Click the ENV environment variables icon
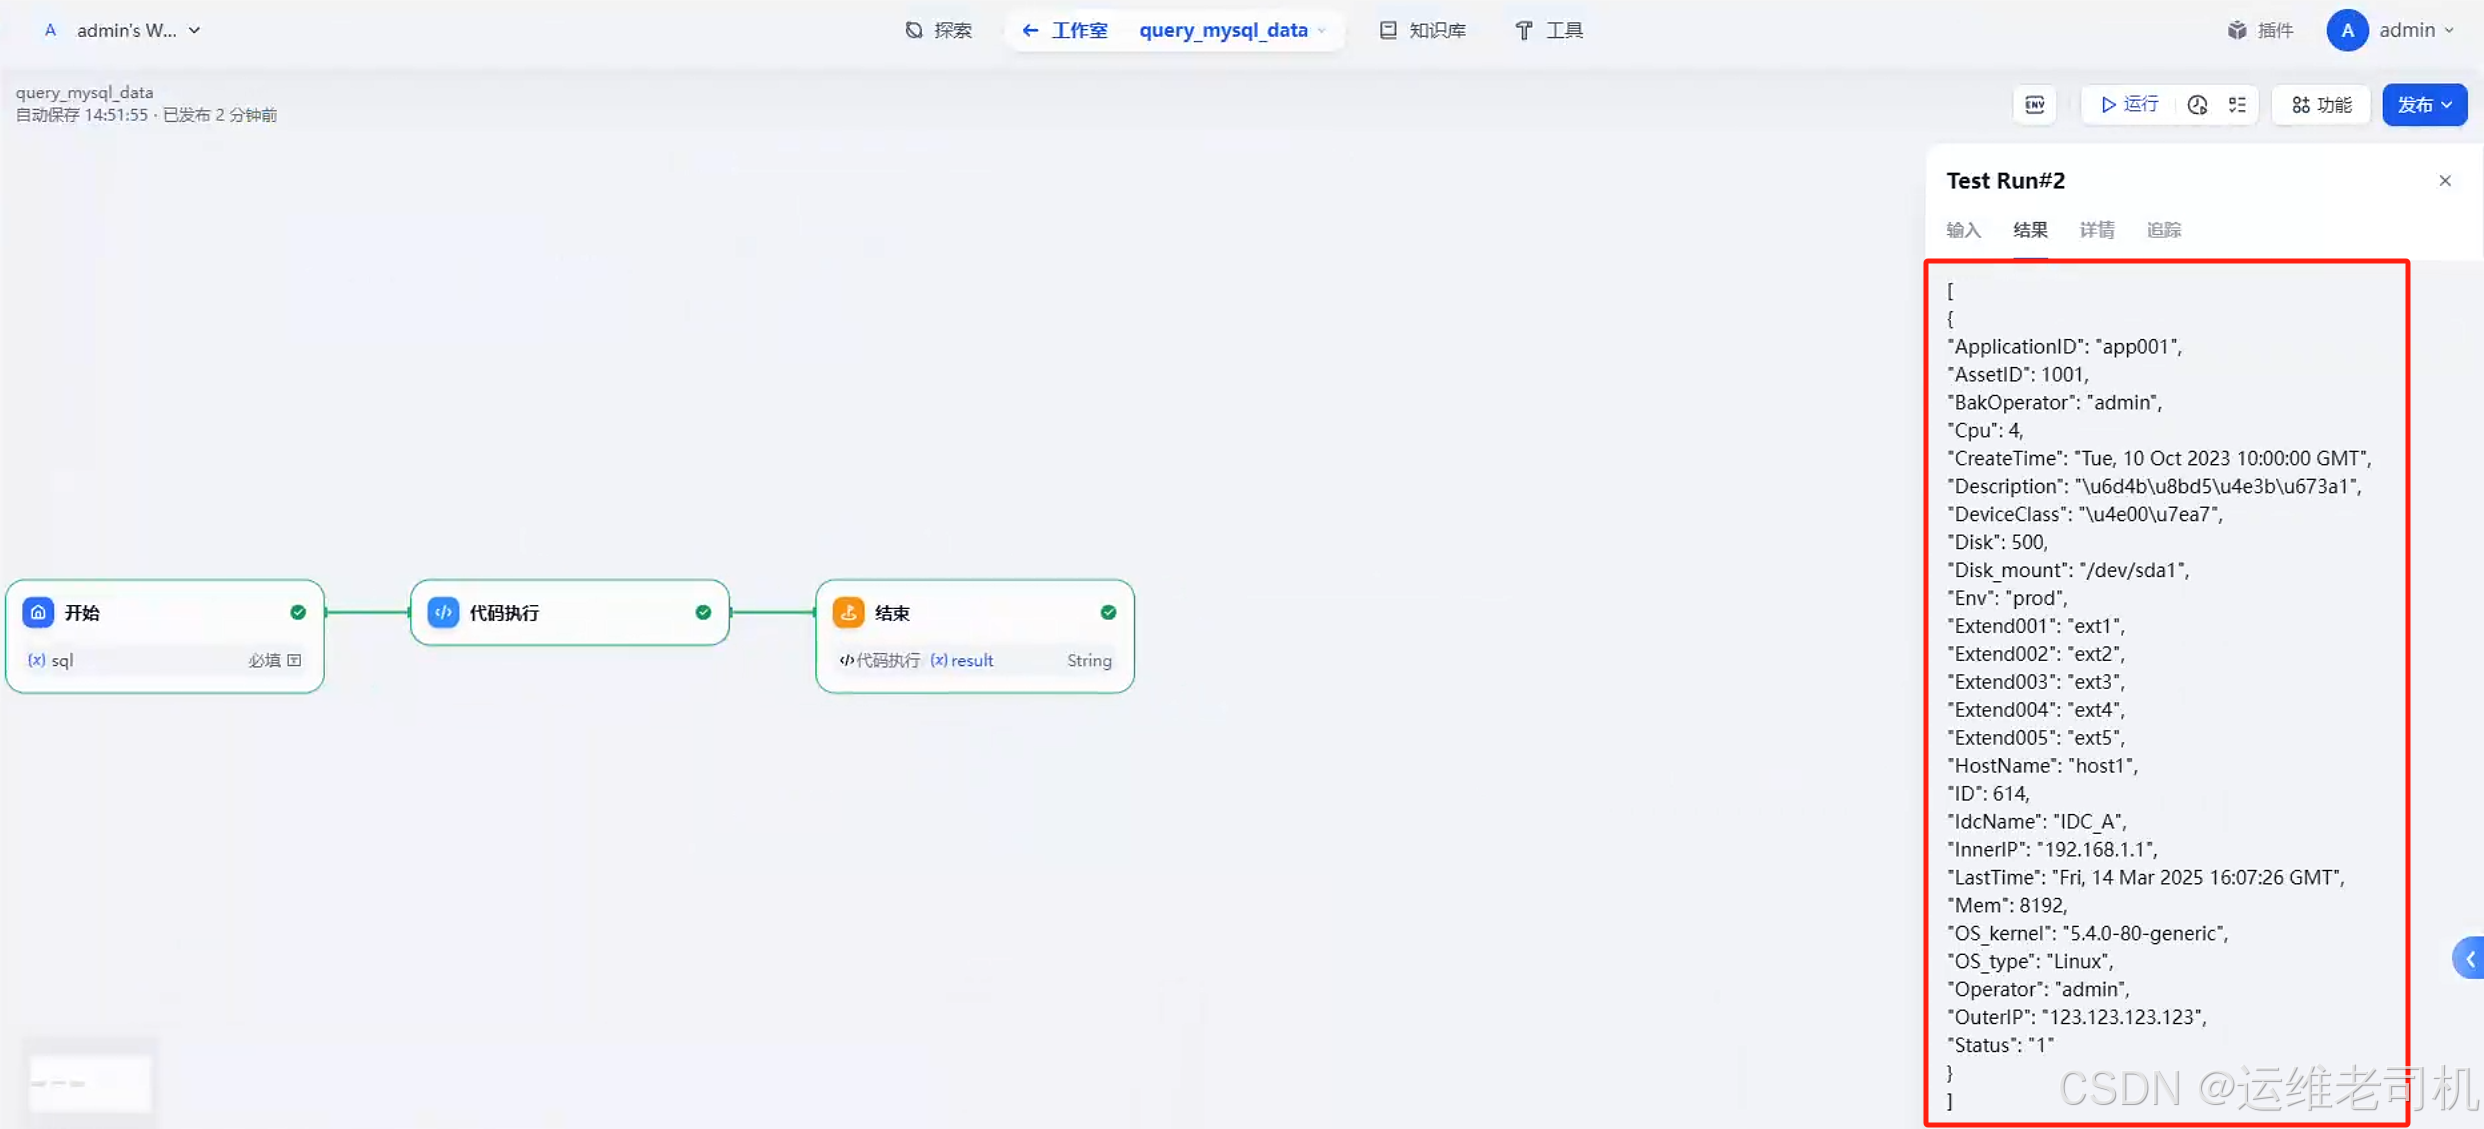 (2034, 105)
